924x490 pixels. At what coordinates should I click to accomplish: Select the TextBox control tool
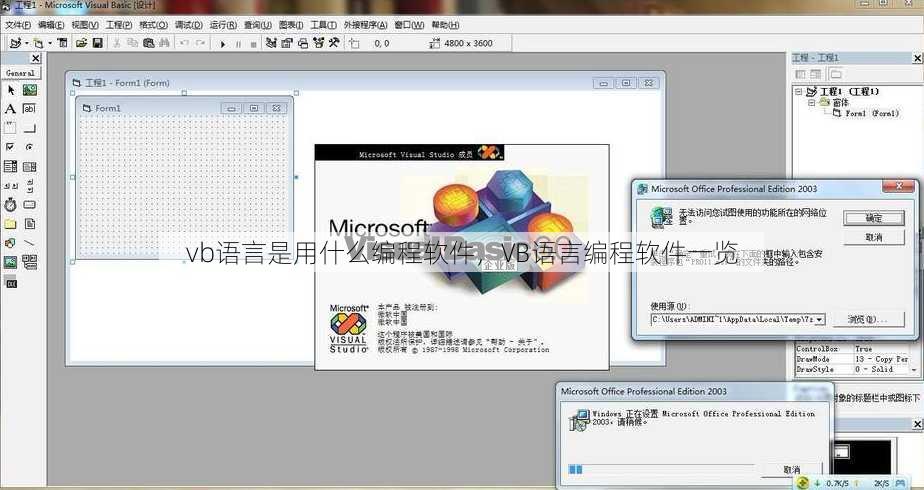[x=29, y=109]
